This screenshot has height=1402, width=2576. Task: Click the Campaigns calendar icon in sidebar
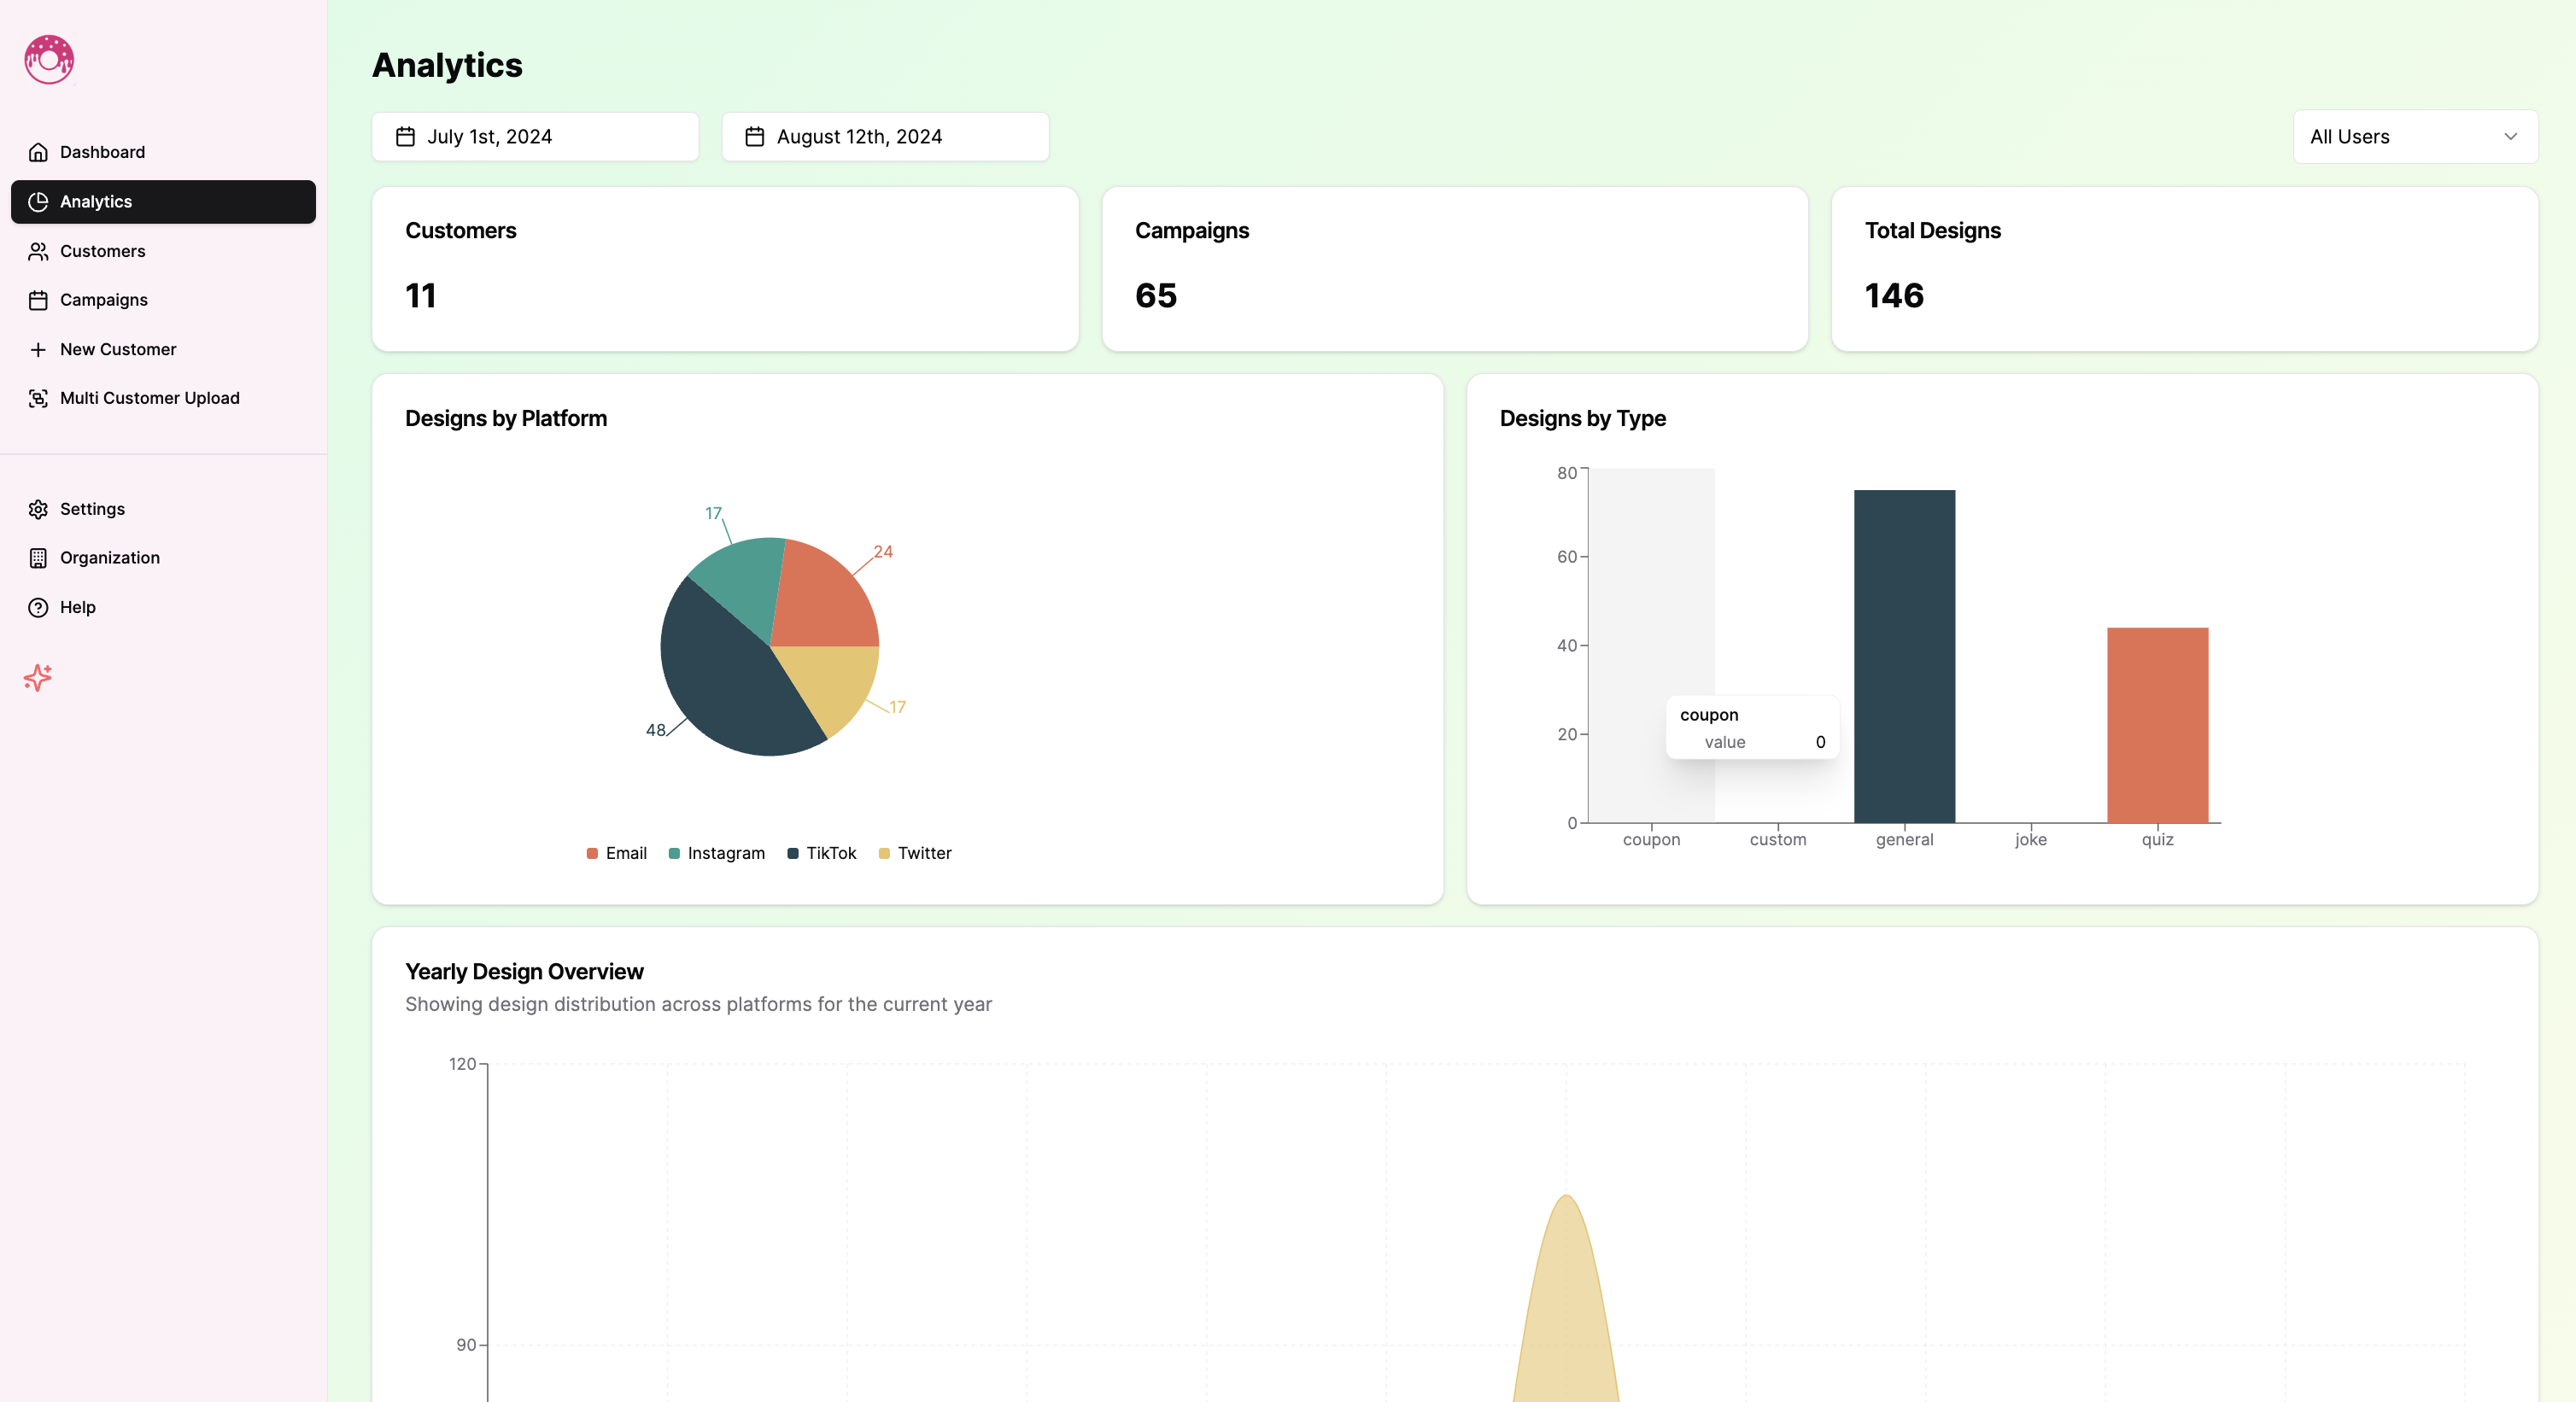(38, 300)
